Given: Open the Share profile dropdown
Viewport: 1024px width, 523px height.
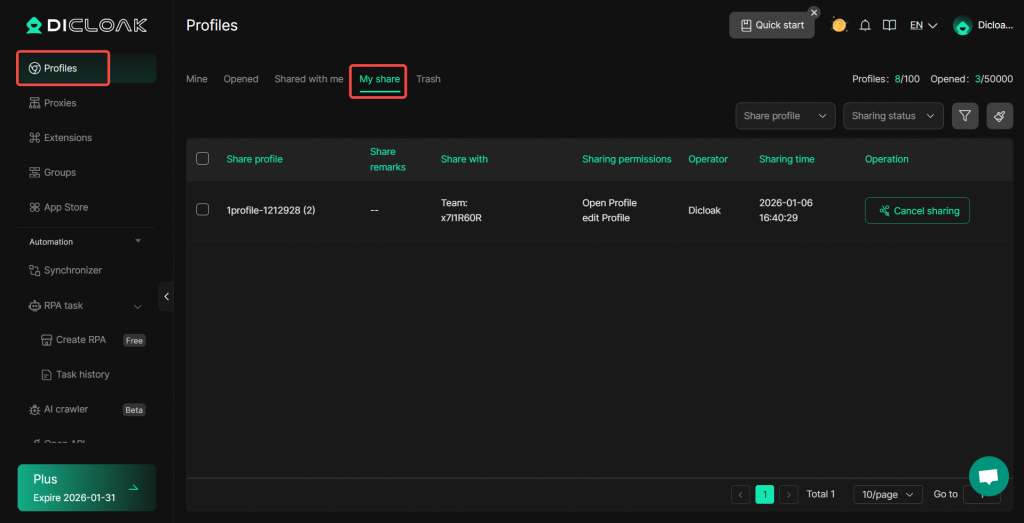Looking at the screenshot, I should pyautogui.click(x=785, y=116).
